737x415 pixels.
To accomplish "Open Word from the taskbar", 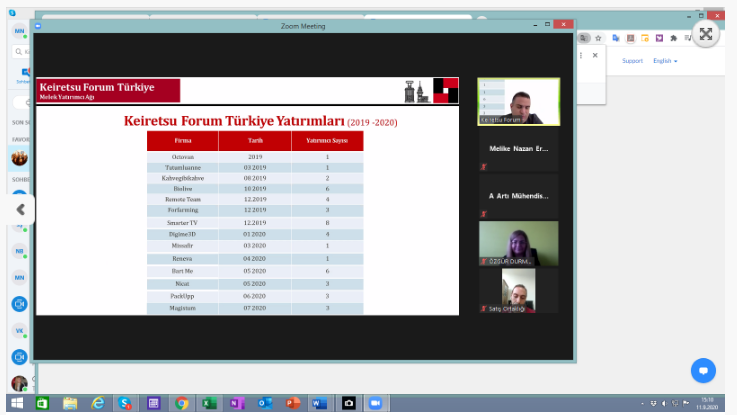I will pyautogui.click(x=320, y=403).
